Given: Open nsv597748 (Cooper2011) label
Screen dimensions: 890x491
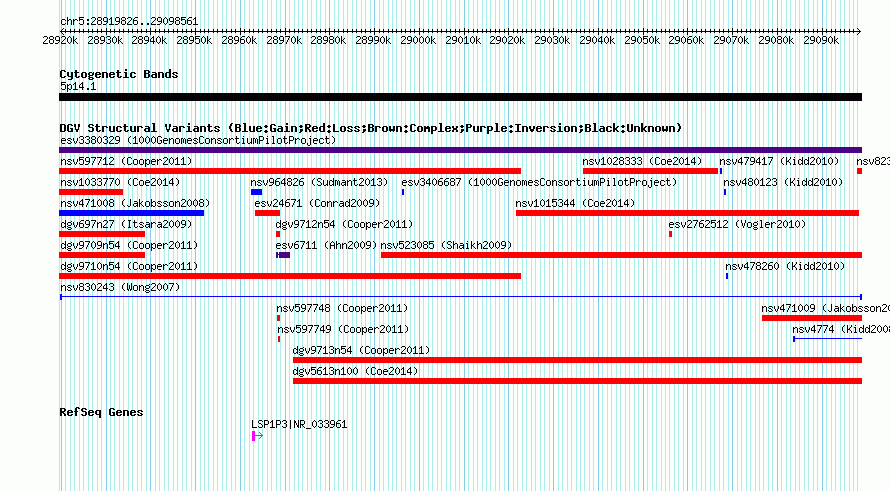Looking at the screenshot, I should tap(342, 308).
